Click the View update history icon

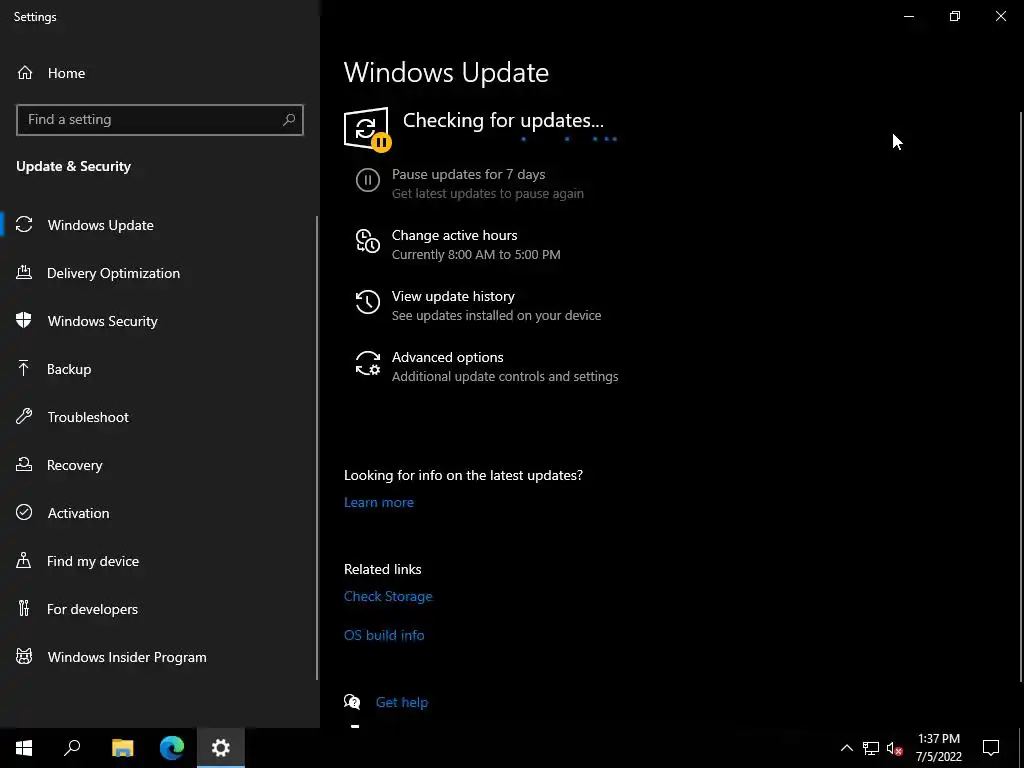[368, 302]
